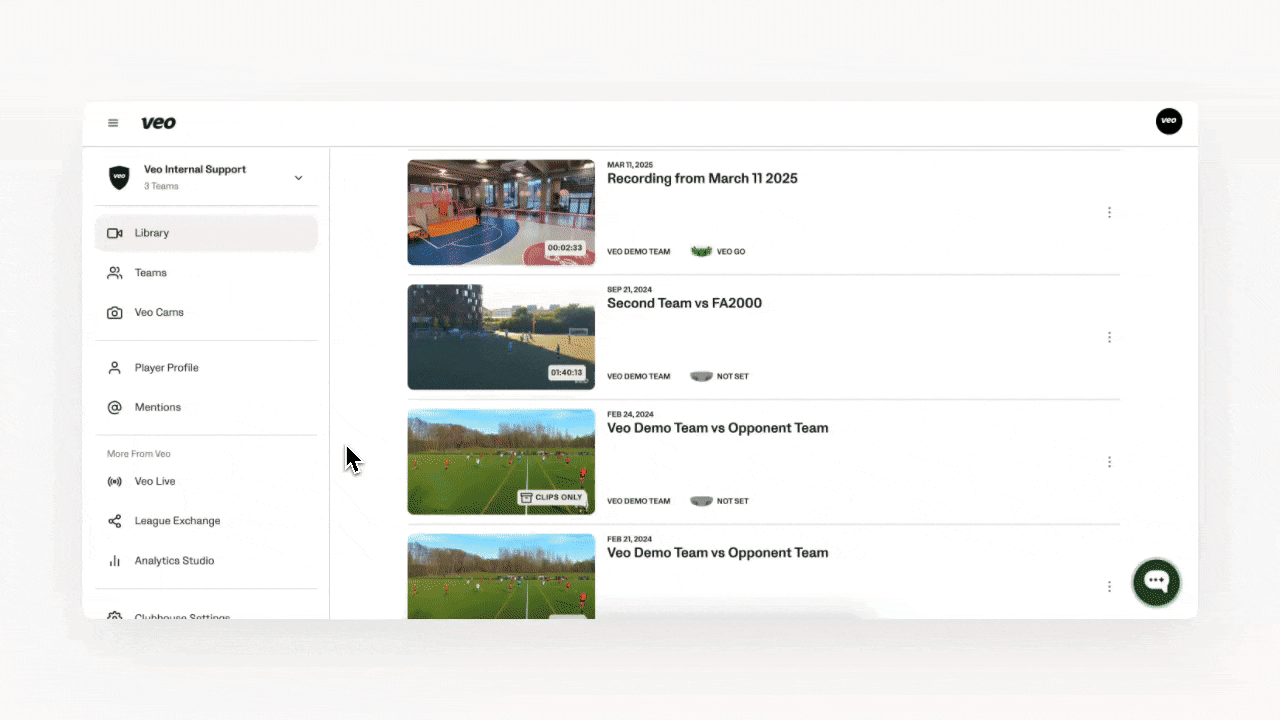Image resolution: width=1280 pixels, height=720 pixels.
Task: Click the 3 Teams subtitle text
Action: pyautogui.click(x=161, y=187)
